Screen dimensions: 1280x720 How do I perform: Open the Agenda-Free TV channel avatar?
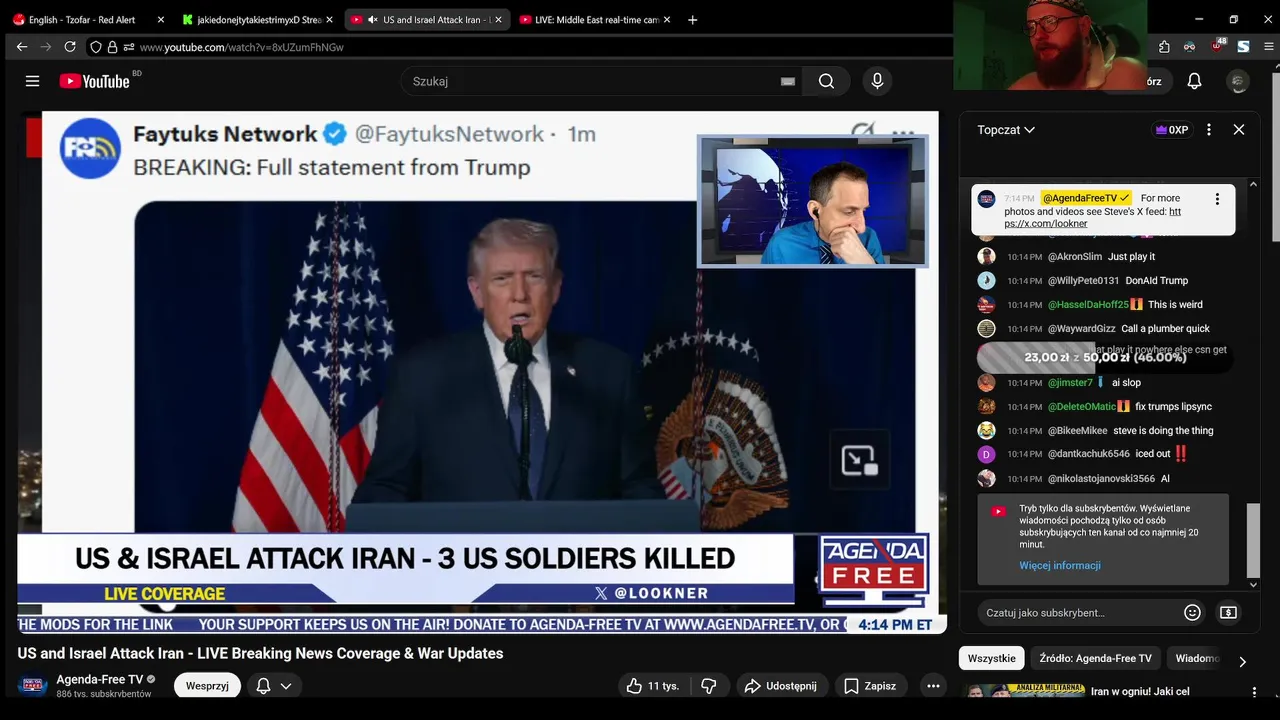(33, 686)
